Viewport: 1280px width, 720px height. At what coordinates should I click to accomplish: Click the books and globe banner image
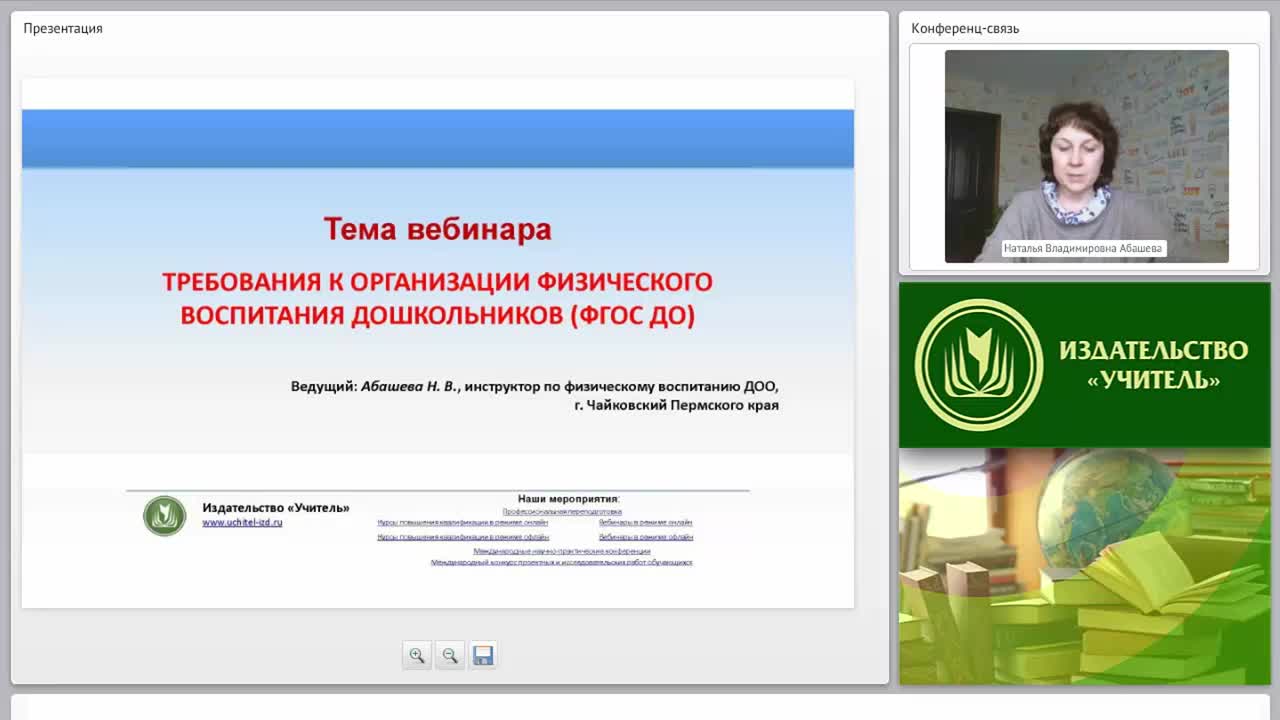pyautogui.click(x=1085, y=566)
